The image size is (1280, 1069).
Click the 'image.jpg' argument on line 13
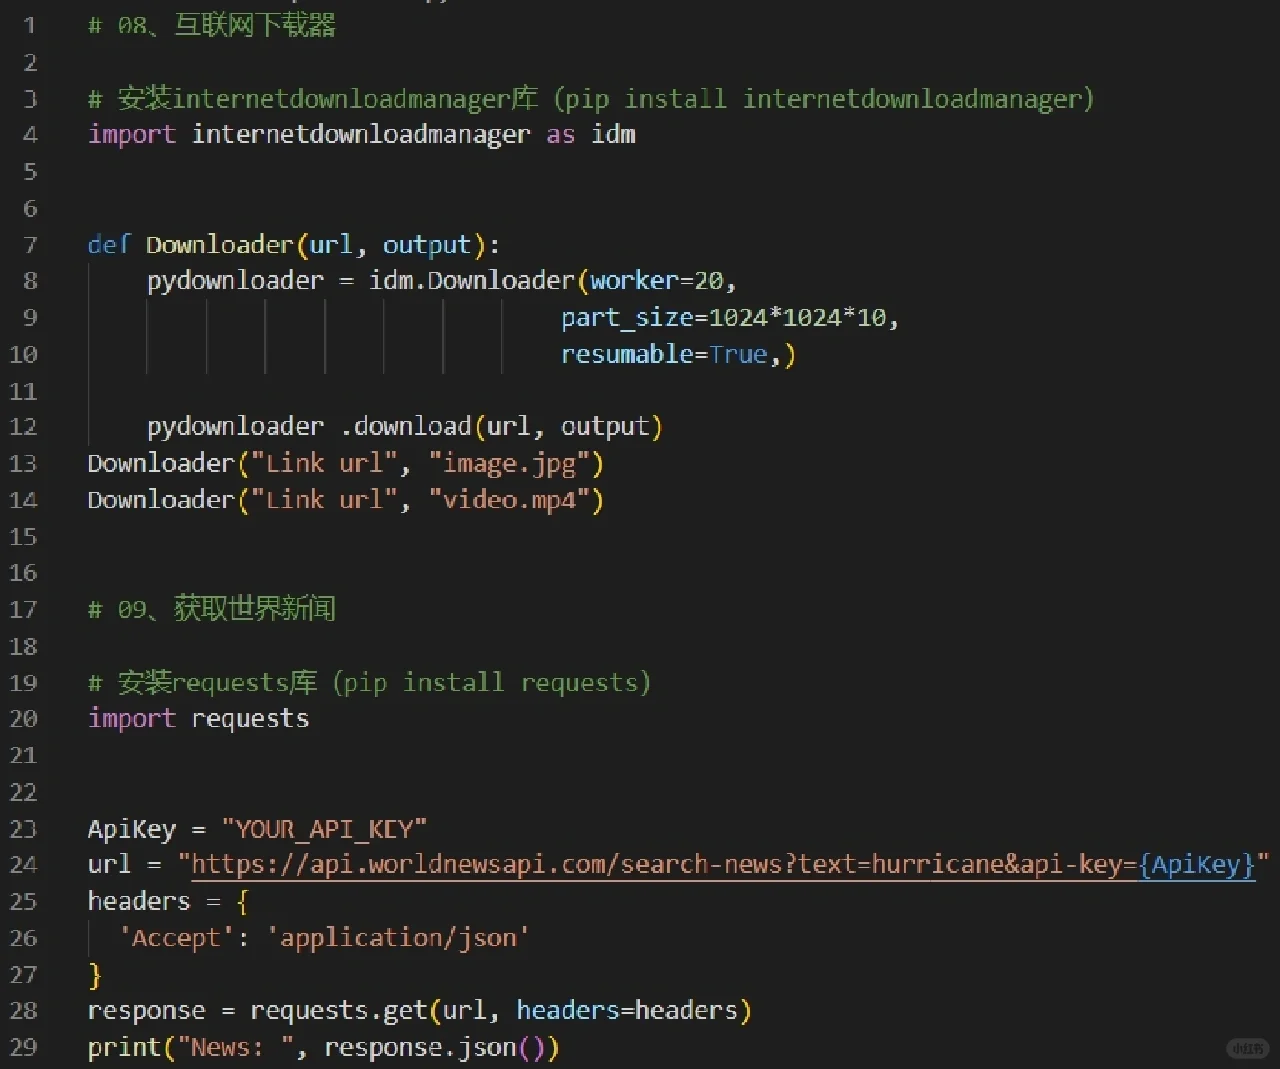[514, 463]
